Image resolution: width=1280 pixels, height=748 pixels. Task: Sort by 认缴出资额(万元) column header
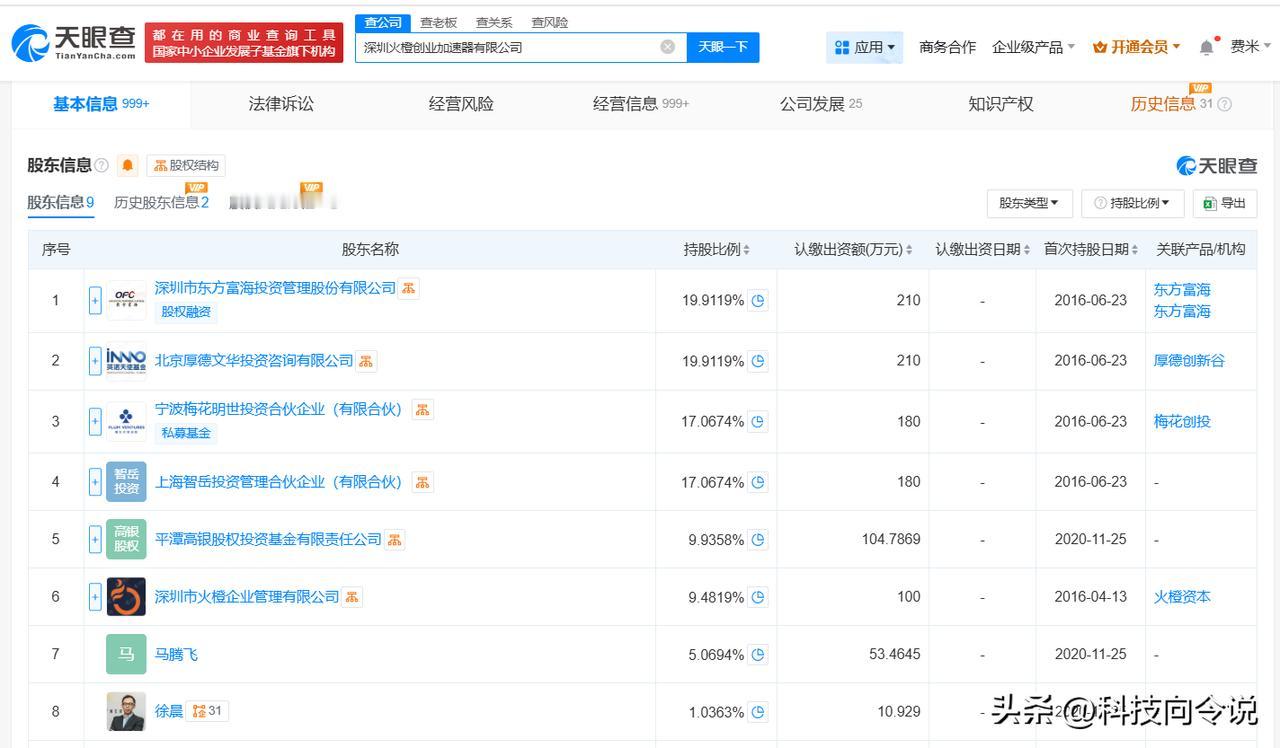(853, 250)
